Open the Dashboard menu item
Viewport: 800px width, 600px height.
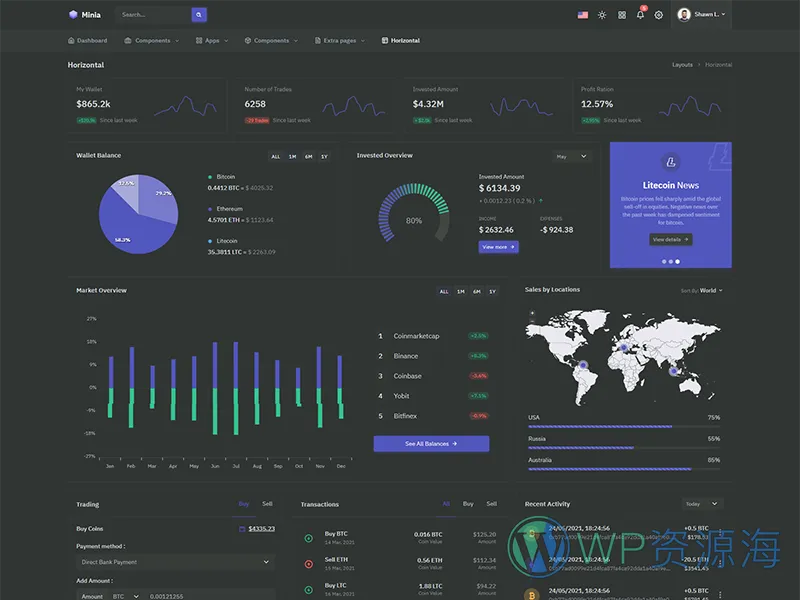click(x=88, y=41)
